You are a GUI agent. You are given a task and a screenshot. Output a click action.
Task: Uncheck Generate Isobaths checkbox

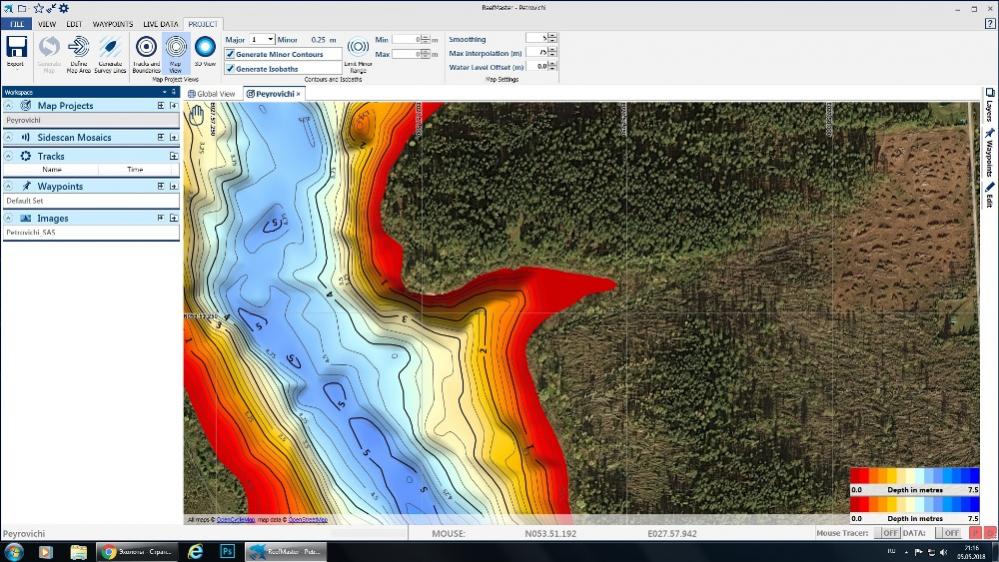pos(230,69)
